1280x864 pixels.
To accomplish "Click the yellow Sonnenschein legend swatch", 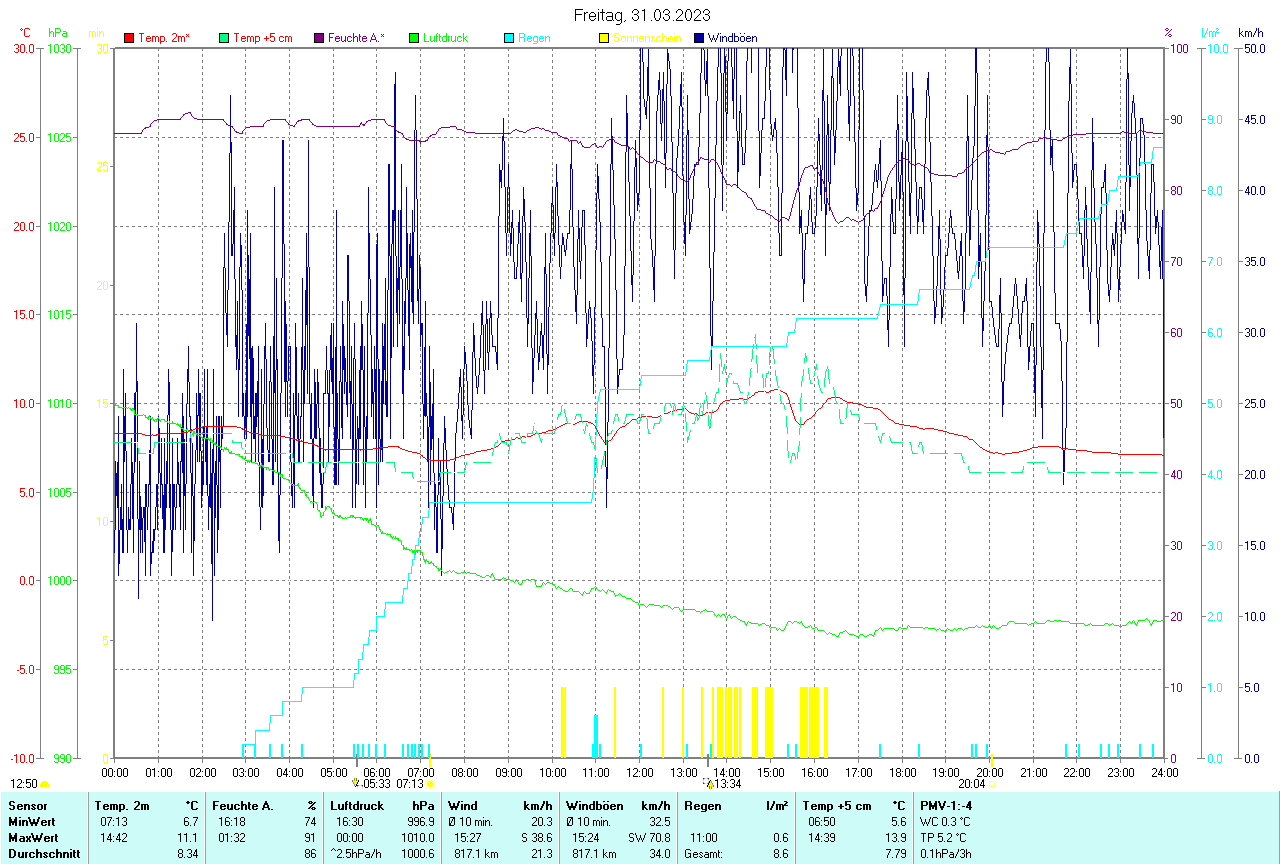I will (604, 38).
